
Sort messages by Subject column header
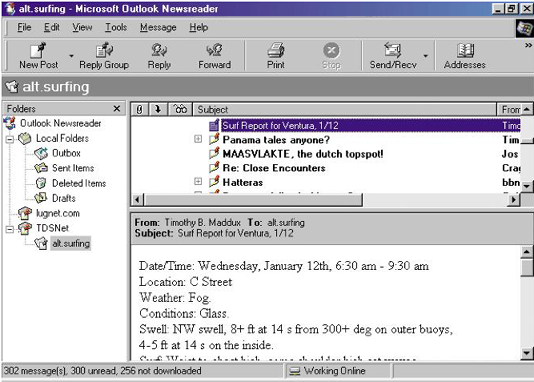click(345, 109)
